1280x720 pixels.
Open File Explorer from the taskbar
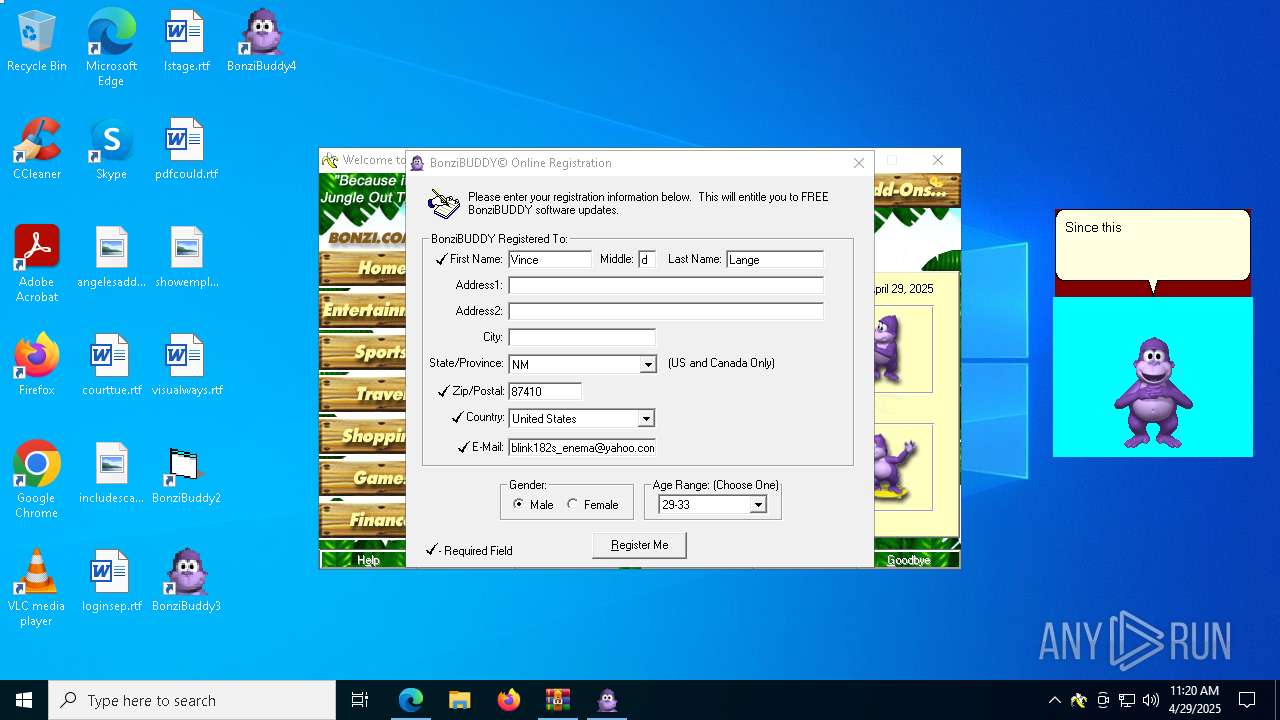(459, 700)
